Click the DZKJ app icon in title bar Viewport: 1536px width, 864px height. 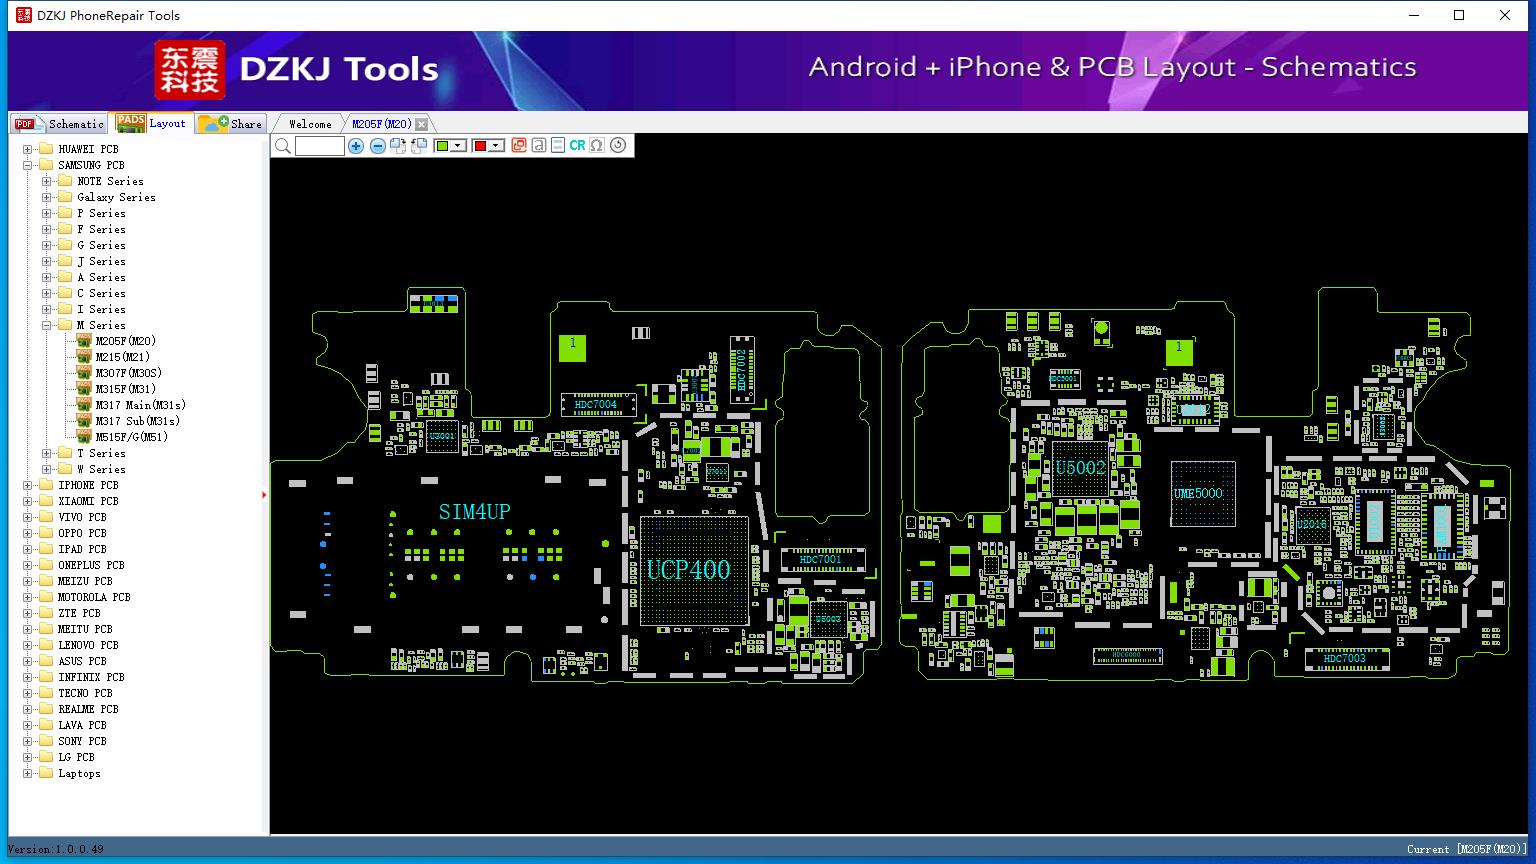coord(23,15)
